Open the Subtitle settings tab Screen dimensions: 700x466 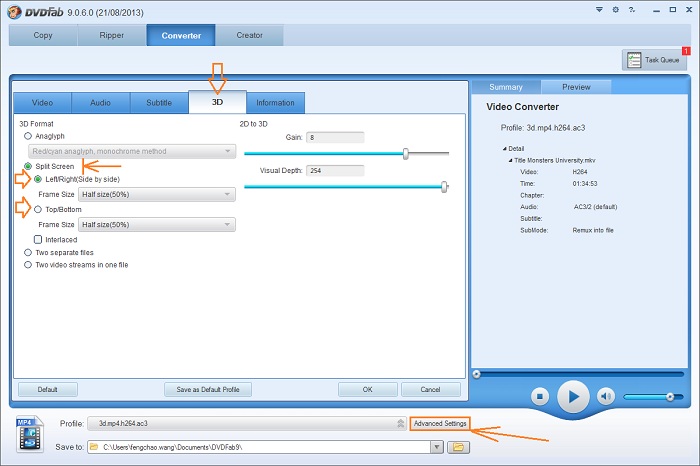159,103
